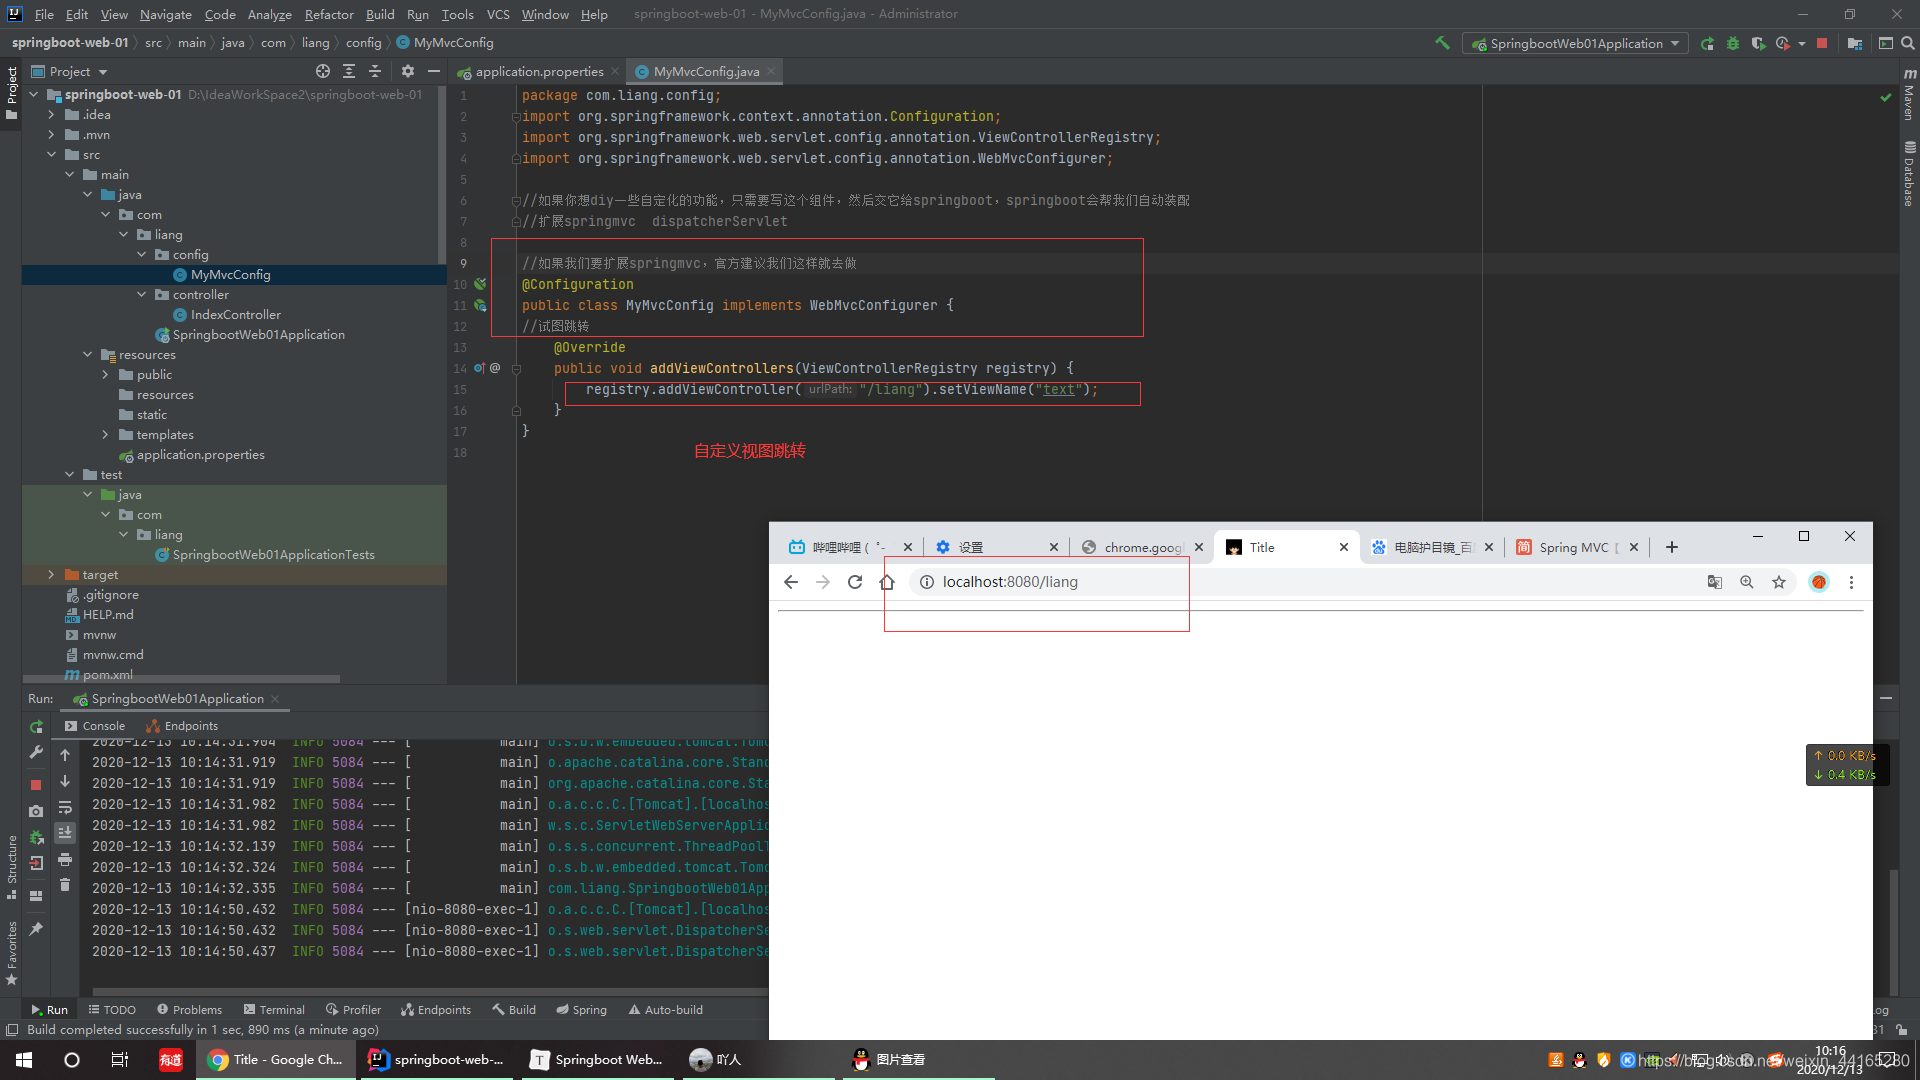Screen dimensions: 1920x1080
Task: Open Project Structure icon in toolbar
Action: (x=1855, y=43)
